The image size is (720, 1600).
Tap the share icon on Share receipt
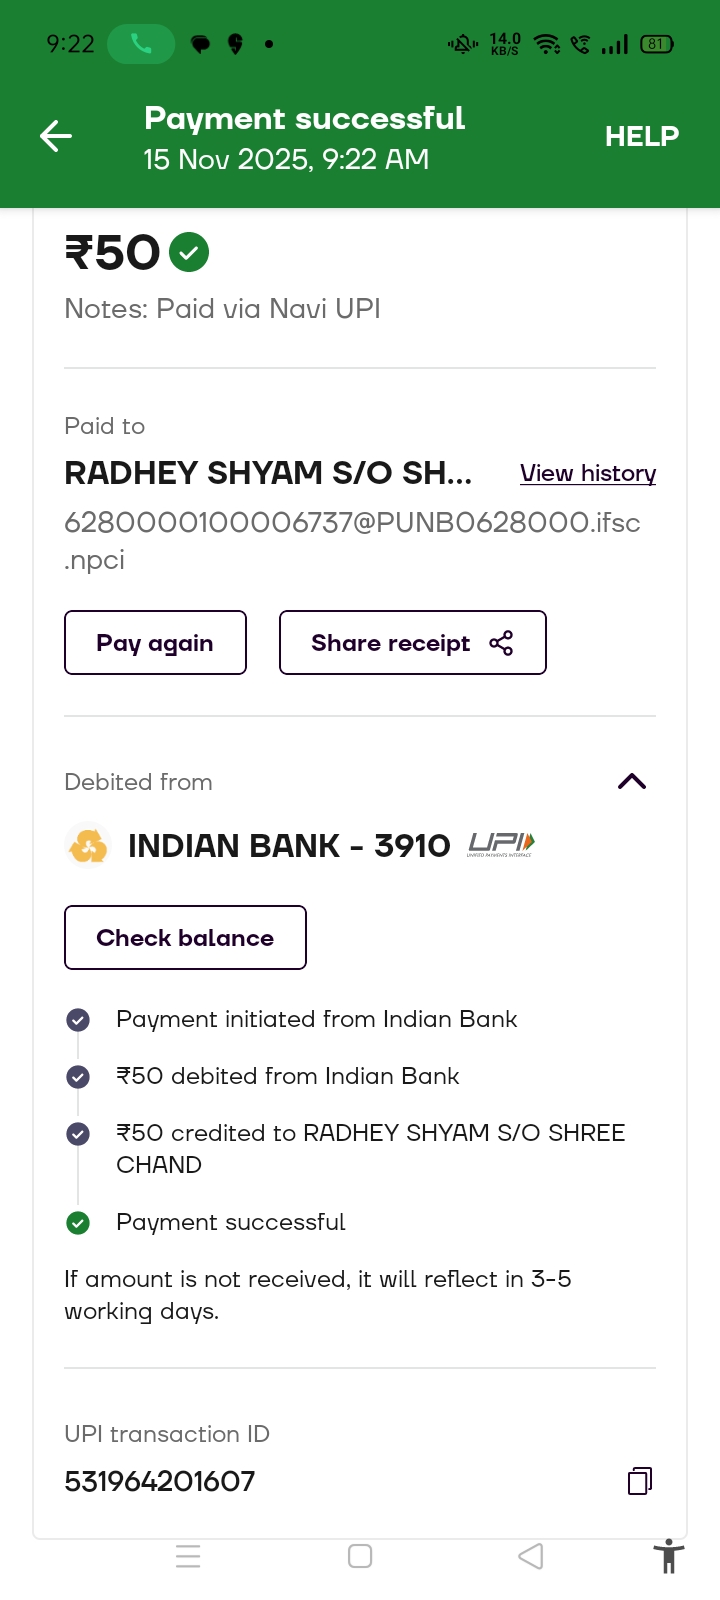(x=501, y=643)
